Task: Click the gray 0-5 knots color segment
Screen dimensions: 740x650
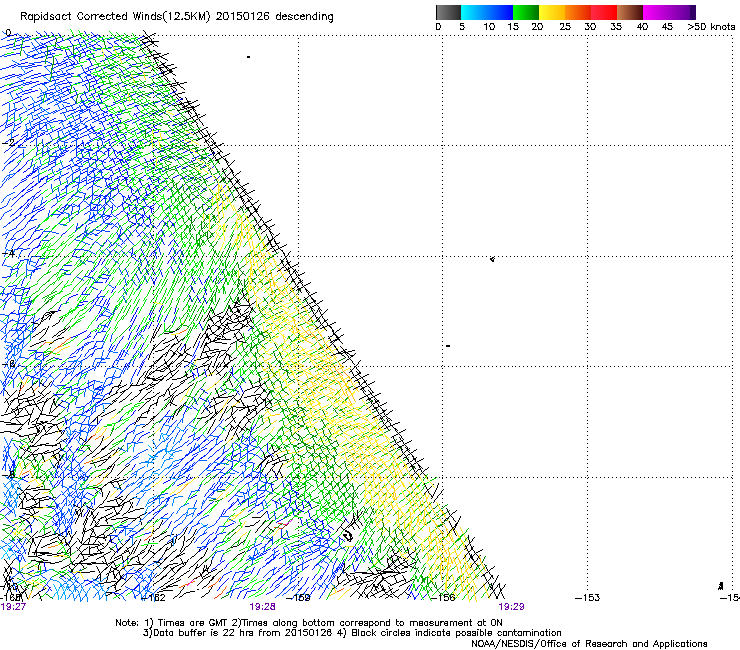Action: click(448, 12)
